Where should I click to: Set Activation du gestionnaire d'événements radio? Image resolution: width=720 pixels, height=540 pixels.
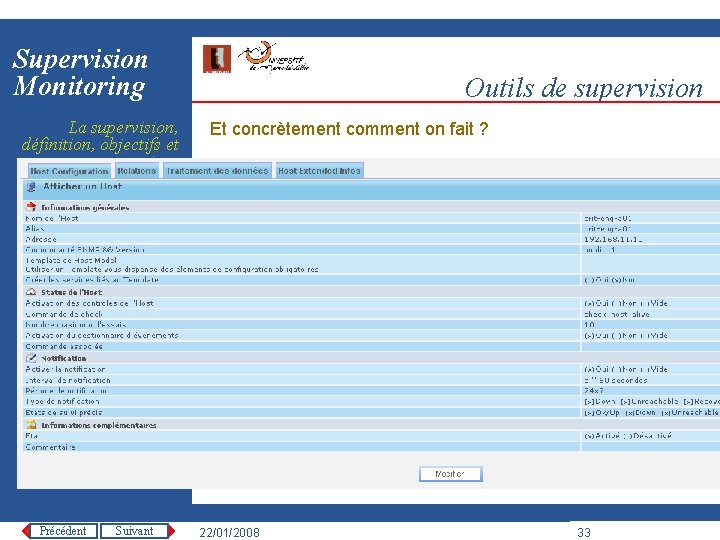tap(625, 335)
